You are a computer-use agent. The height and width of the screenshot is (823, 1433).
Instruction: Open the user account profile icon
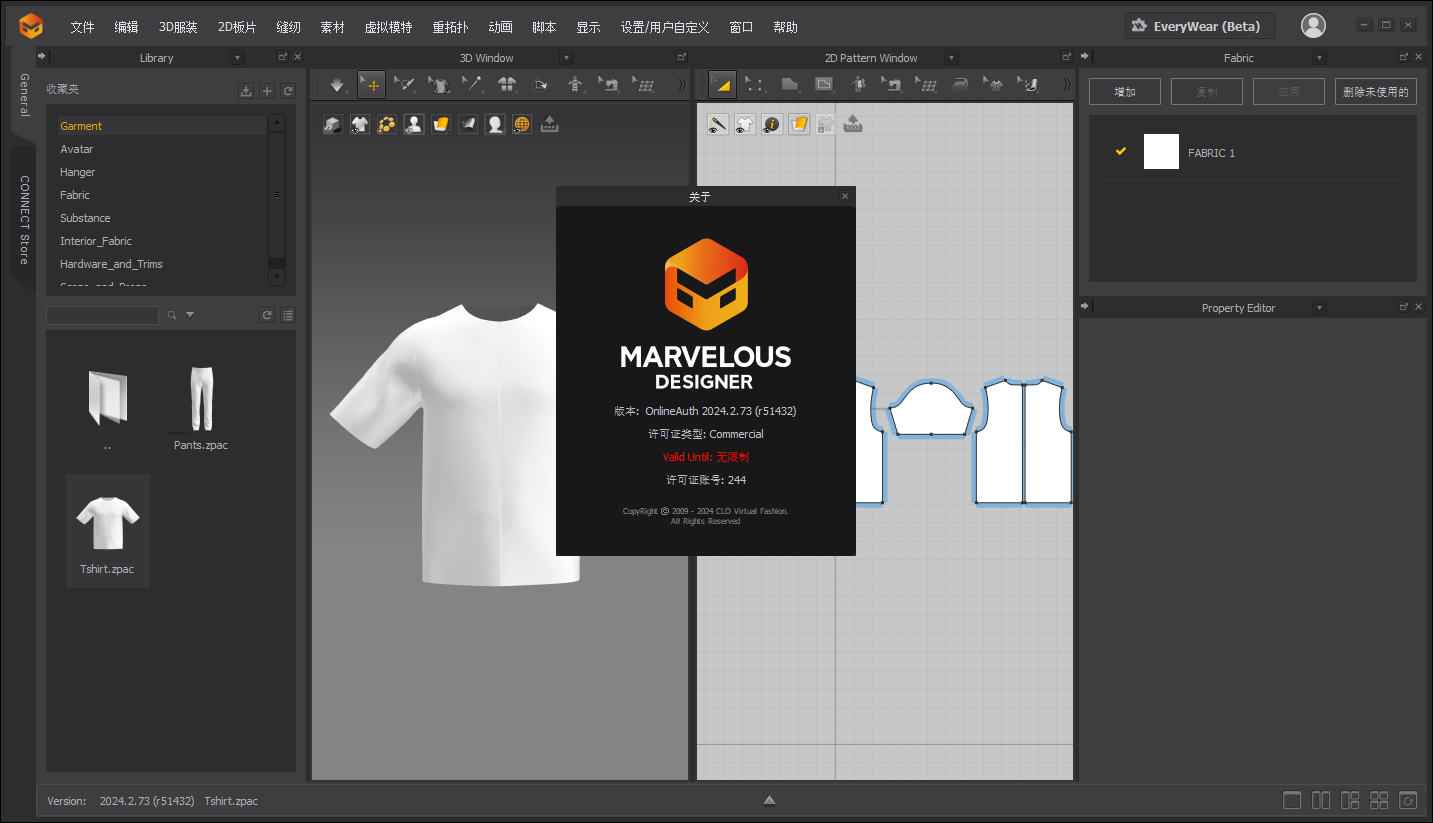click(1313, 26)
